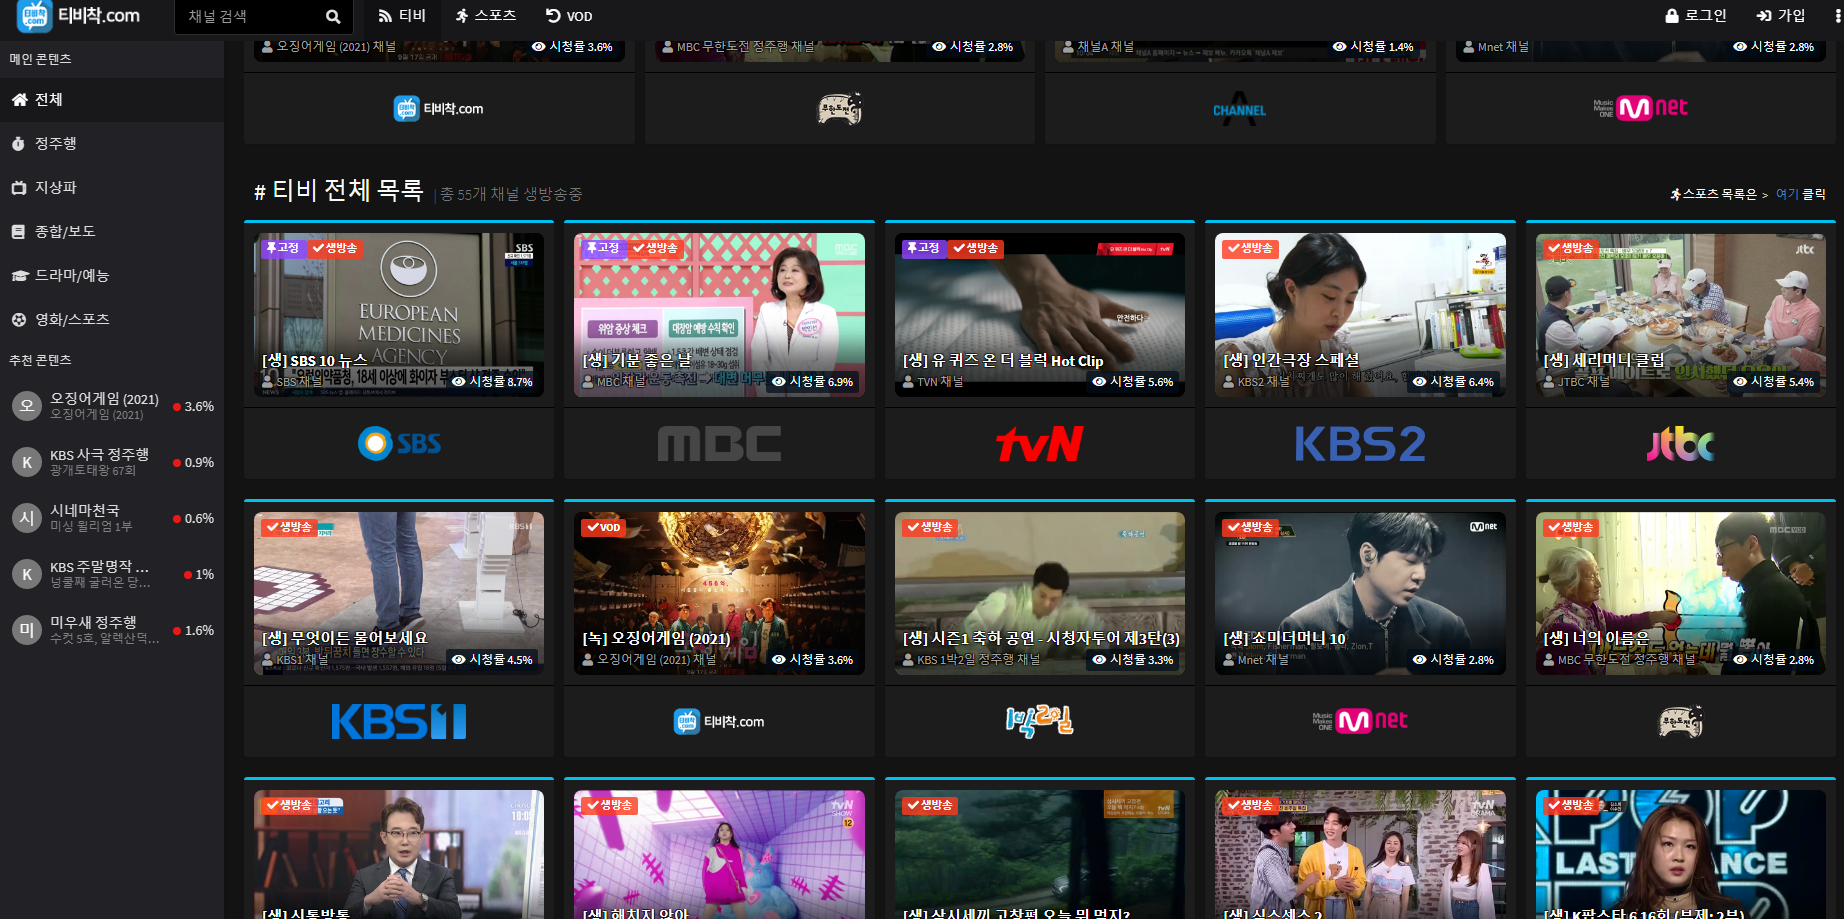Click 고정 pin badge on tvN card

click(924, 248)
